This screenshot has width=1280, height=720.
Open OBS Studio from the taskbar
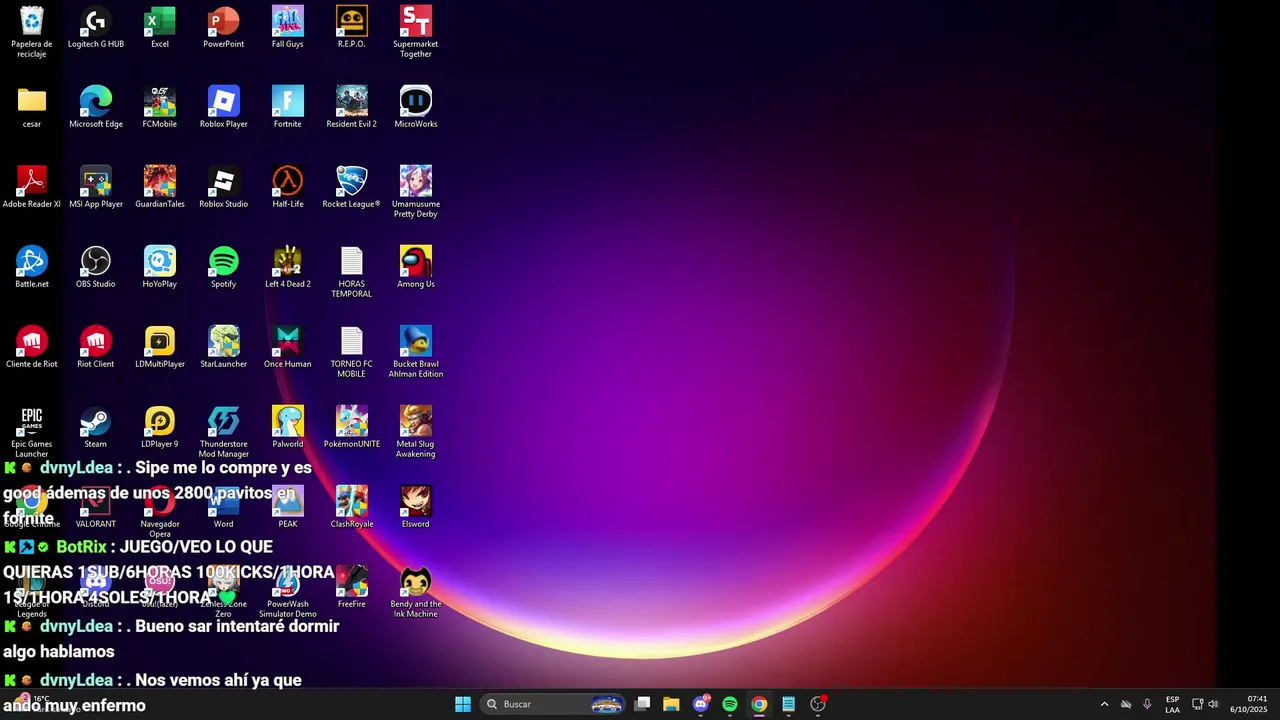pos(818,704)
